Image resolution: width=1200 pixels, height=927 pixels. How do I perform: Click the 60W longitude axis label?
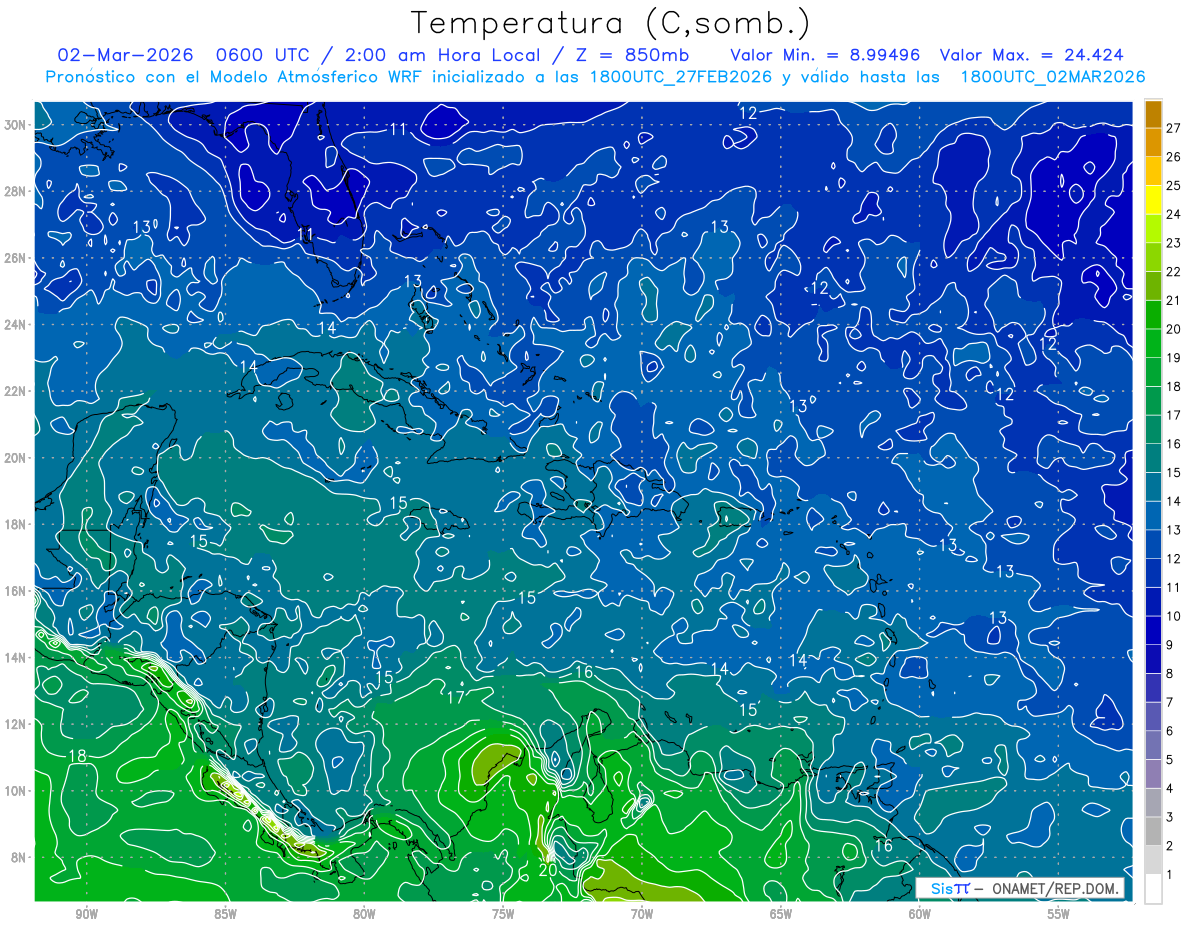tap(920, 915)
